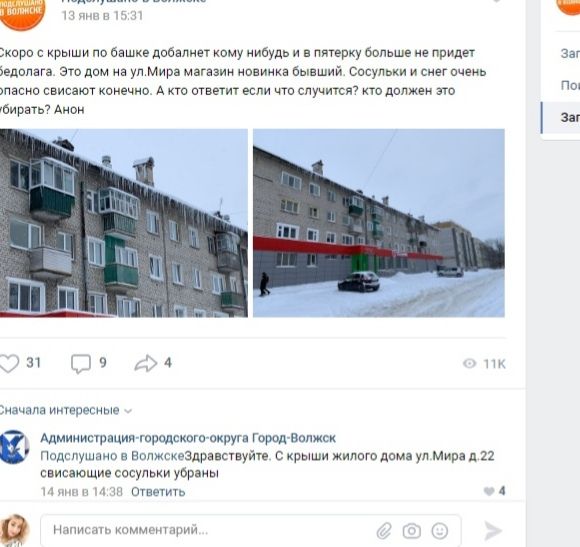
Task: Open the Администрация-городского-округа Город-Волжск profile link
Action: 188,438
